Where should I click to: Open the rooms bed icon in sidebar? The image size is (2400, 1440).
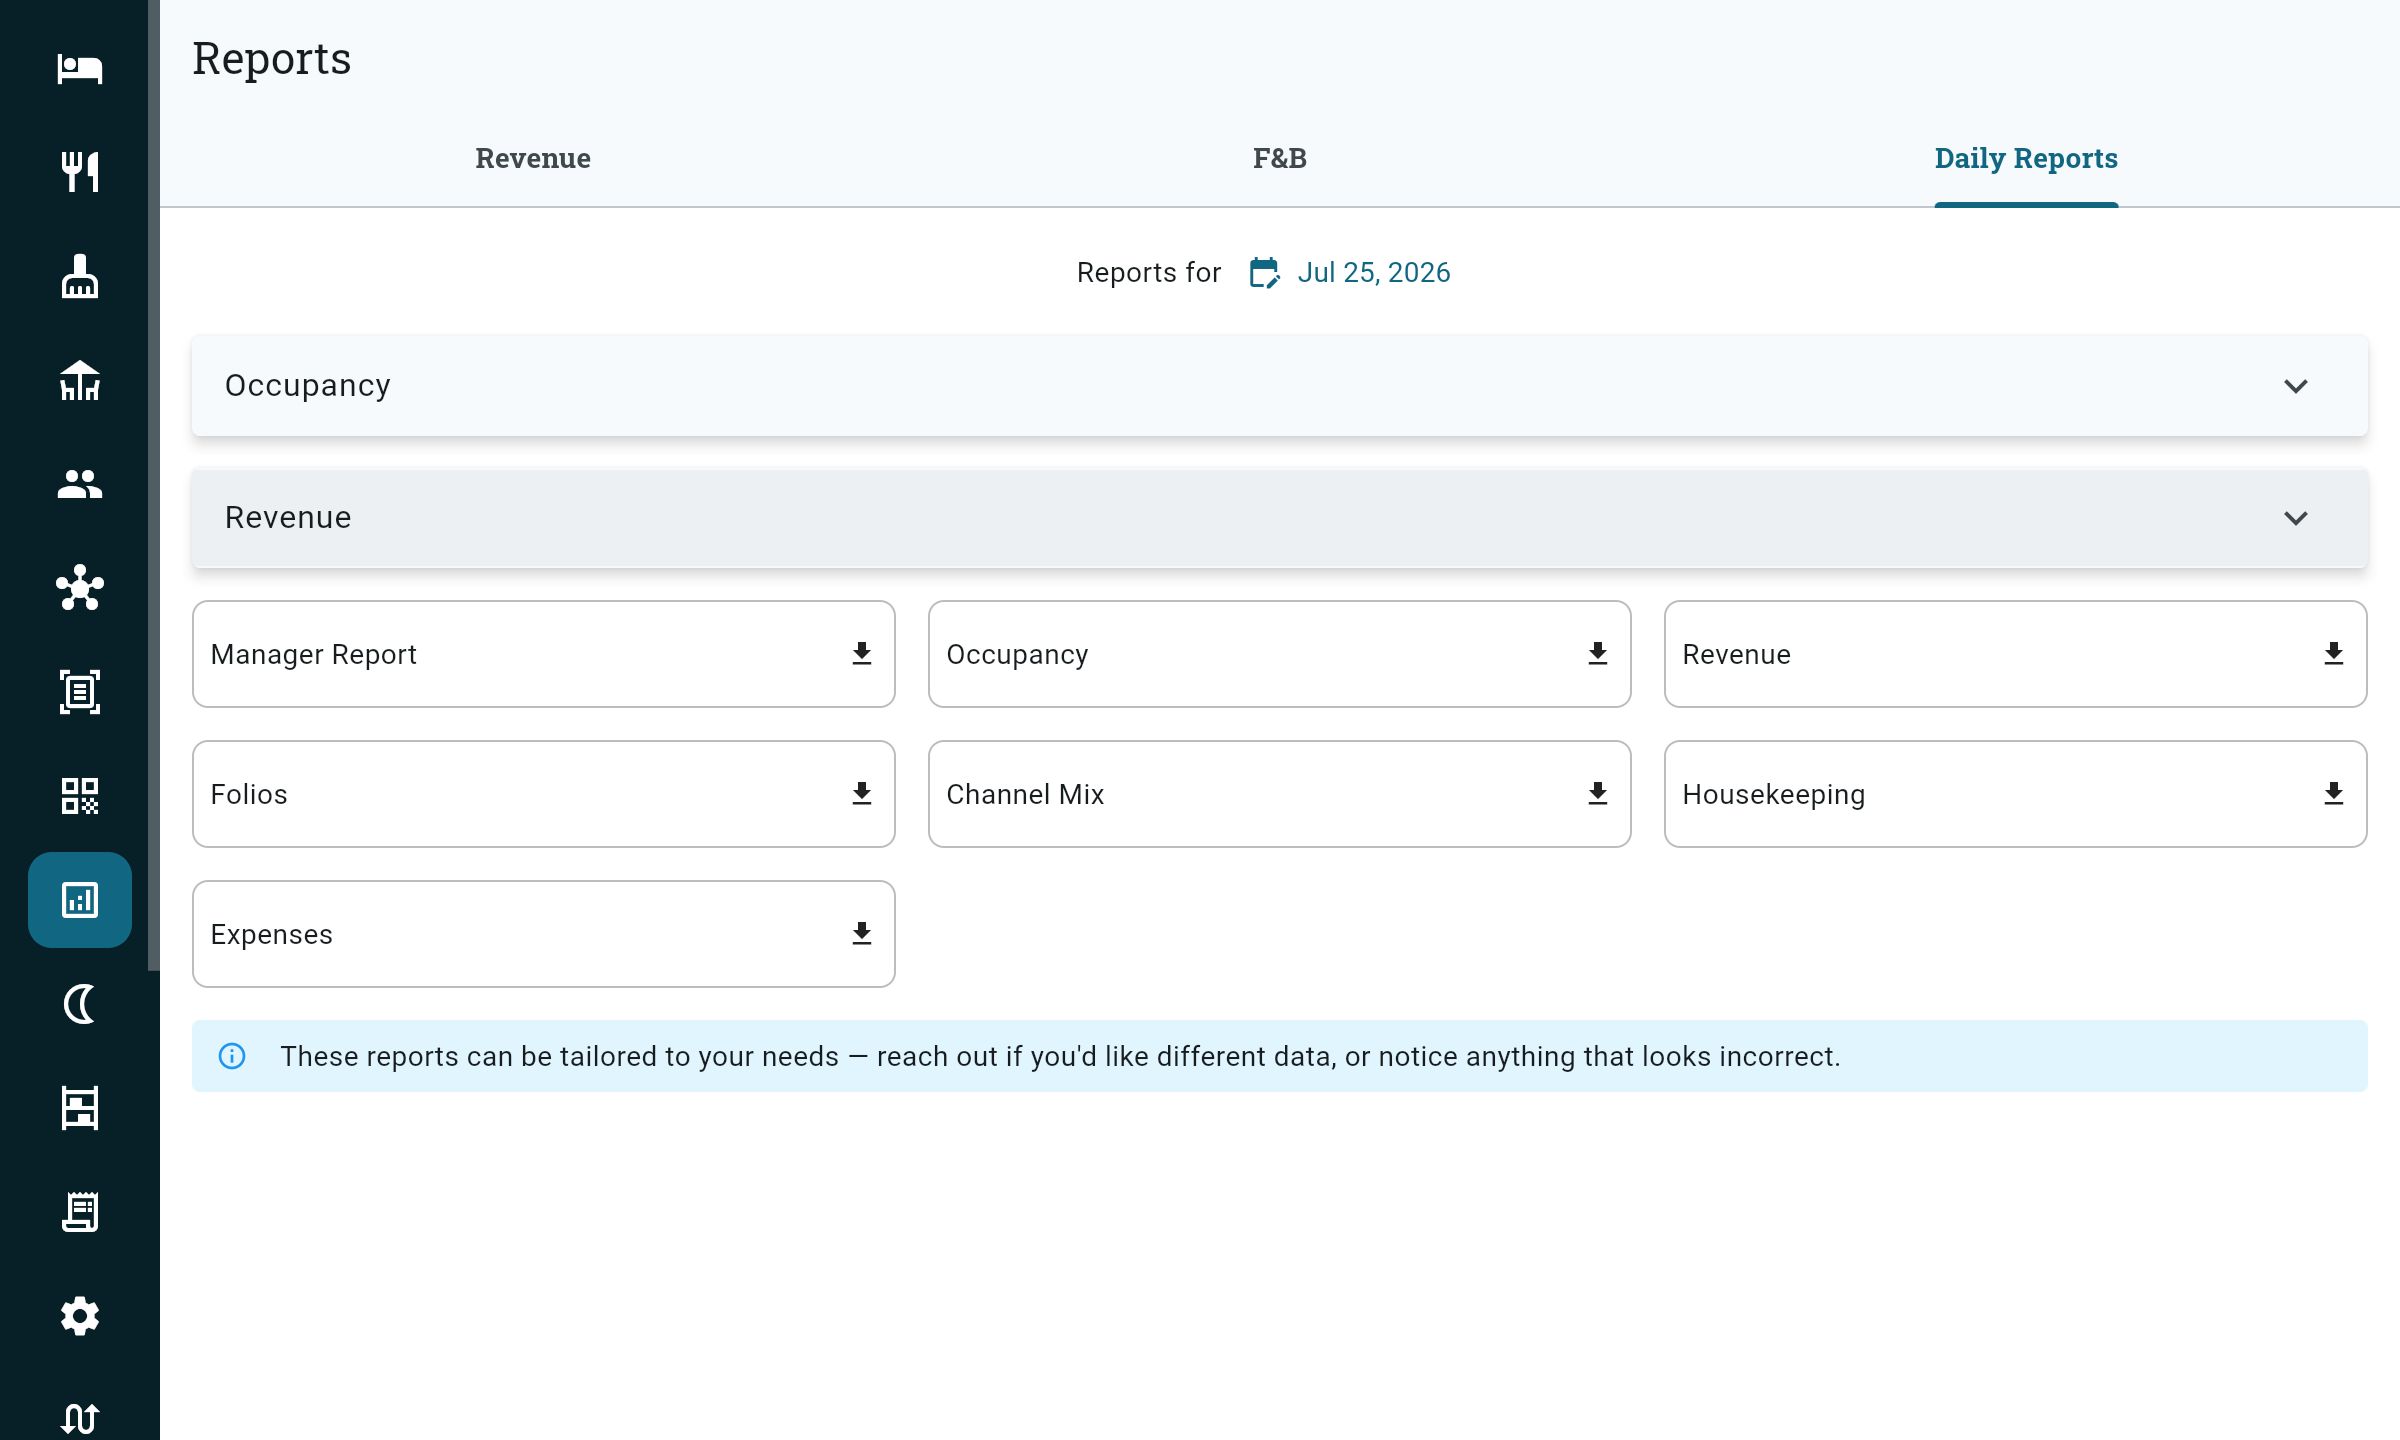point(80,68)
